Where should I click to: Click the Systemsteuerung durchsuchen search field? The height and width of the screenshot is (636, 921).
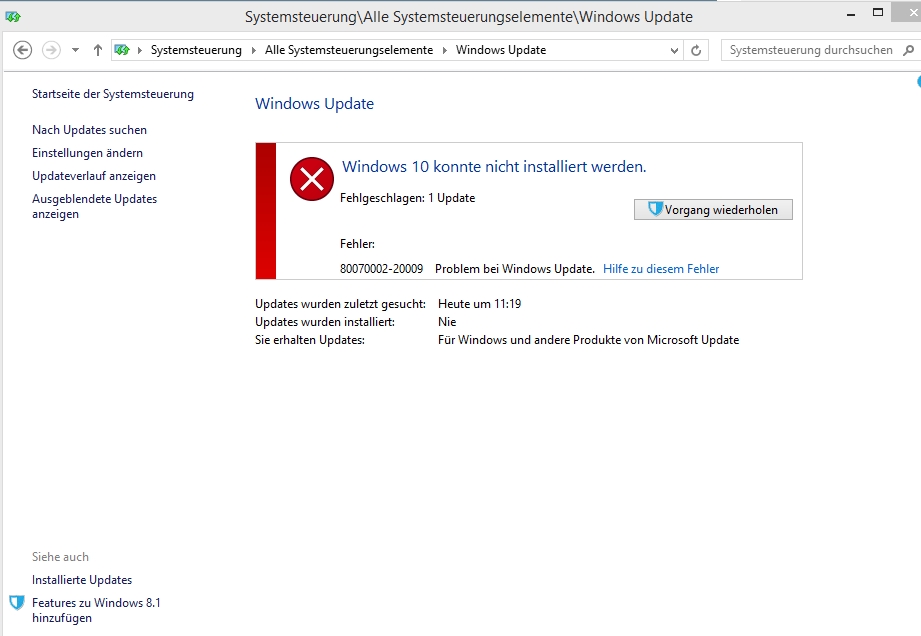point(811,50)
